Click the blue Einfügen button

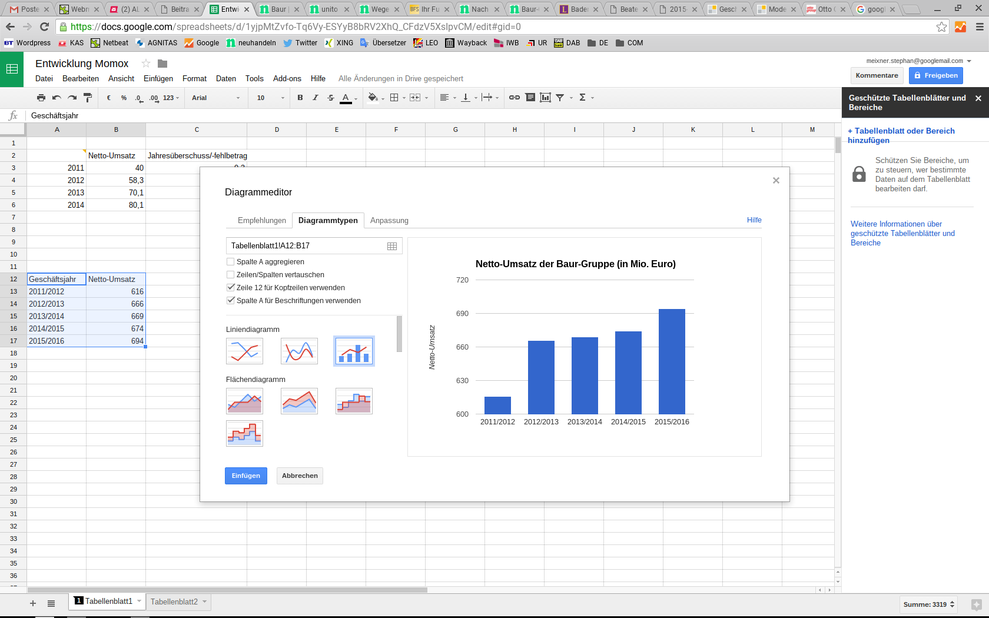click(x=246, y=475)
